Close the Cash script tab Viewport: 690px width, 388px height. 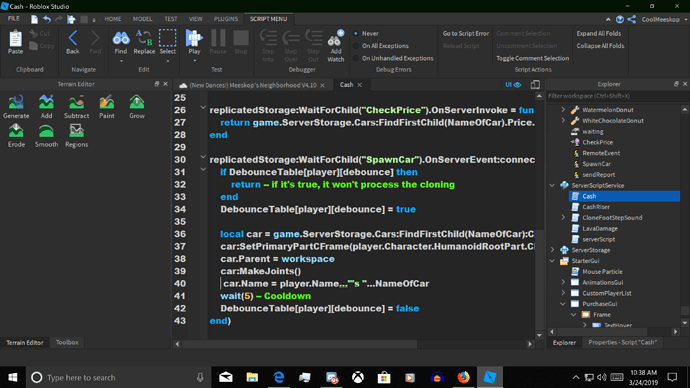[x=360, y=85]
